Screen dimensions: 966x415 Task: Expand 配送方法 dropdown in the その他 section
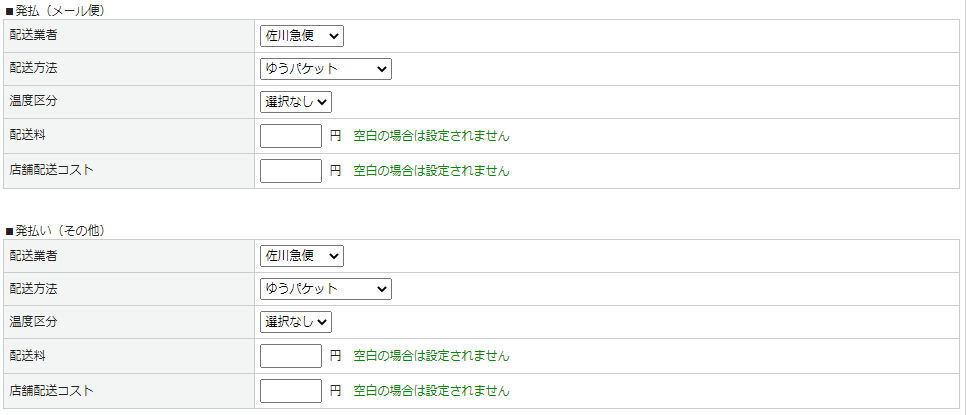pyautogui.click(x=325, y=289)
